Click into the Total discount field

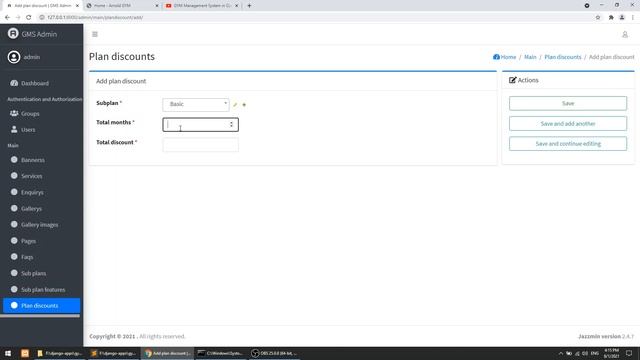tap(200, 144)
